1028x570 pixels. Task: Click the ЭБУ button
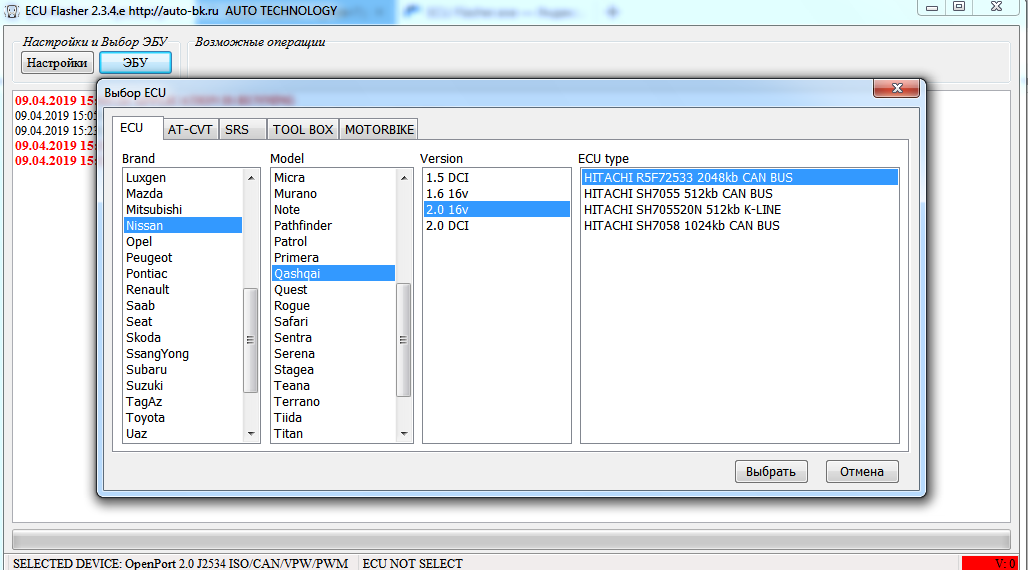click(135, 63)
